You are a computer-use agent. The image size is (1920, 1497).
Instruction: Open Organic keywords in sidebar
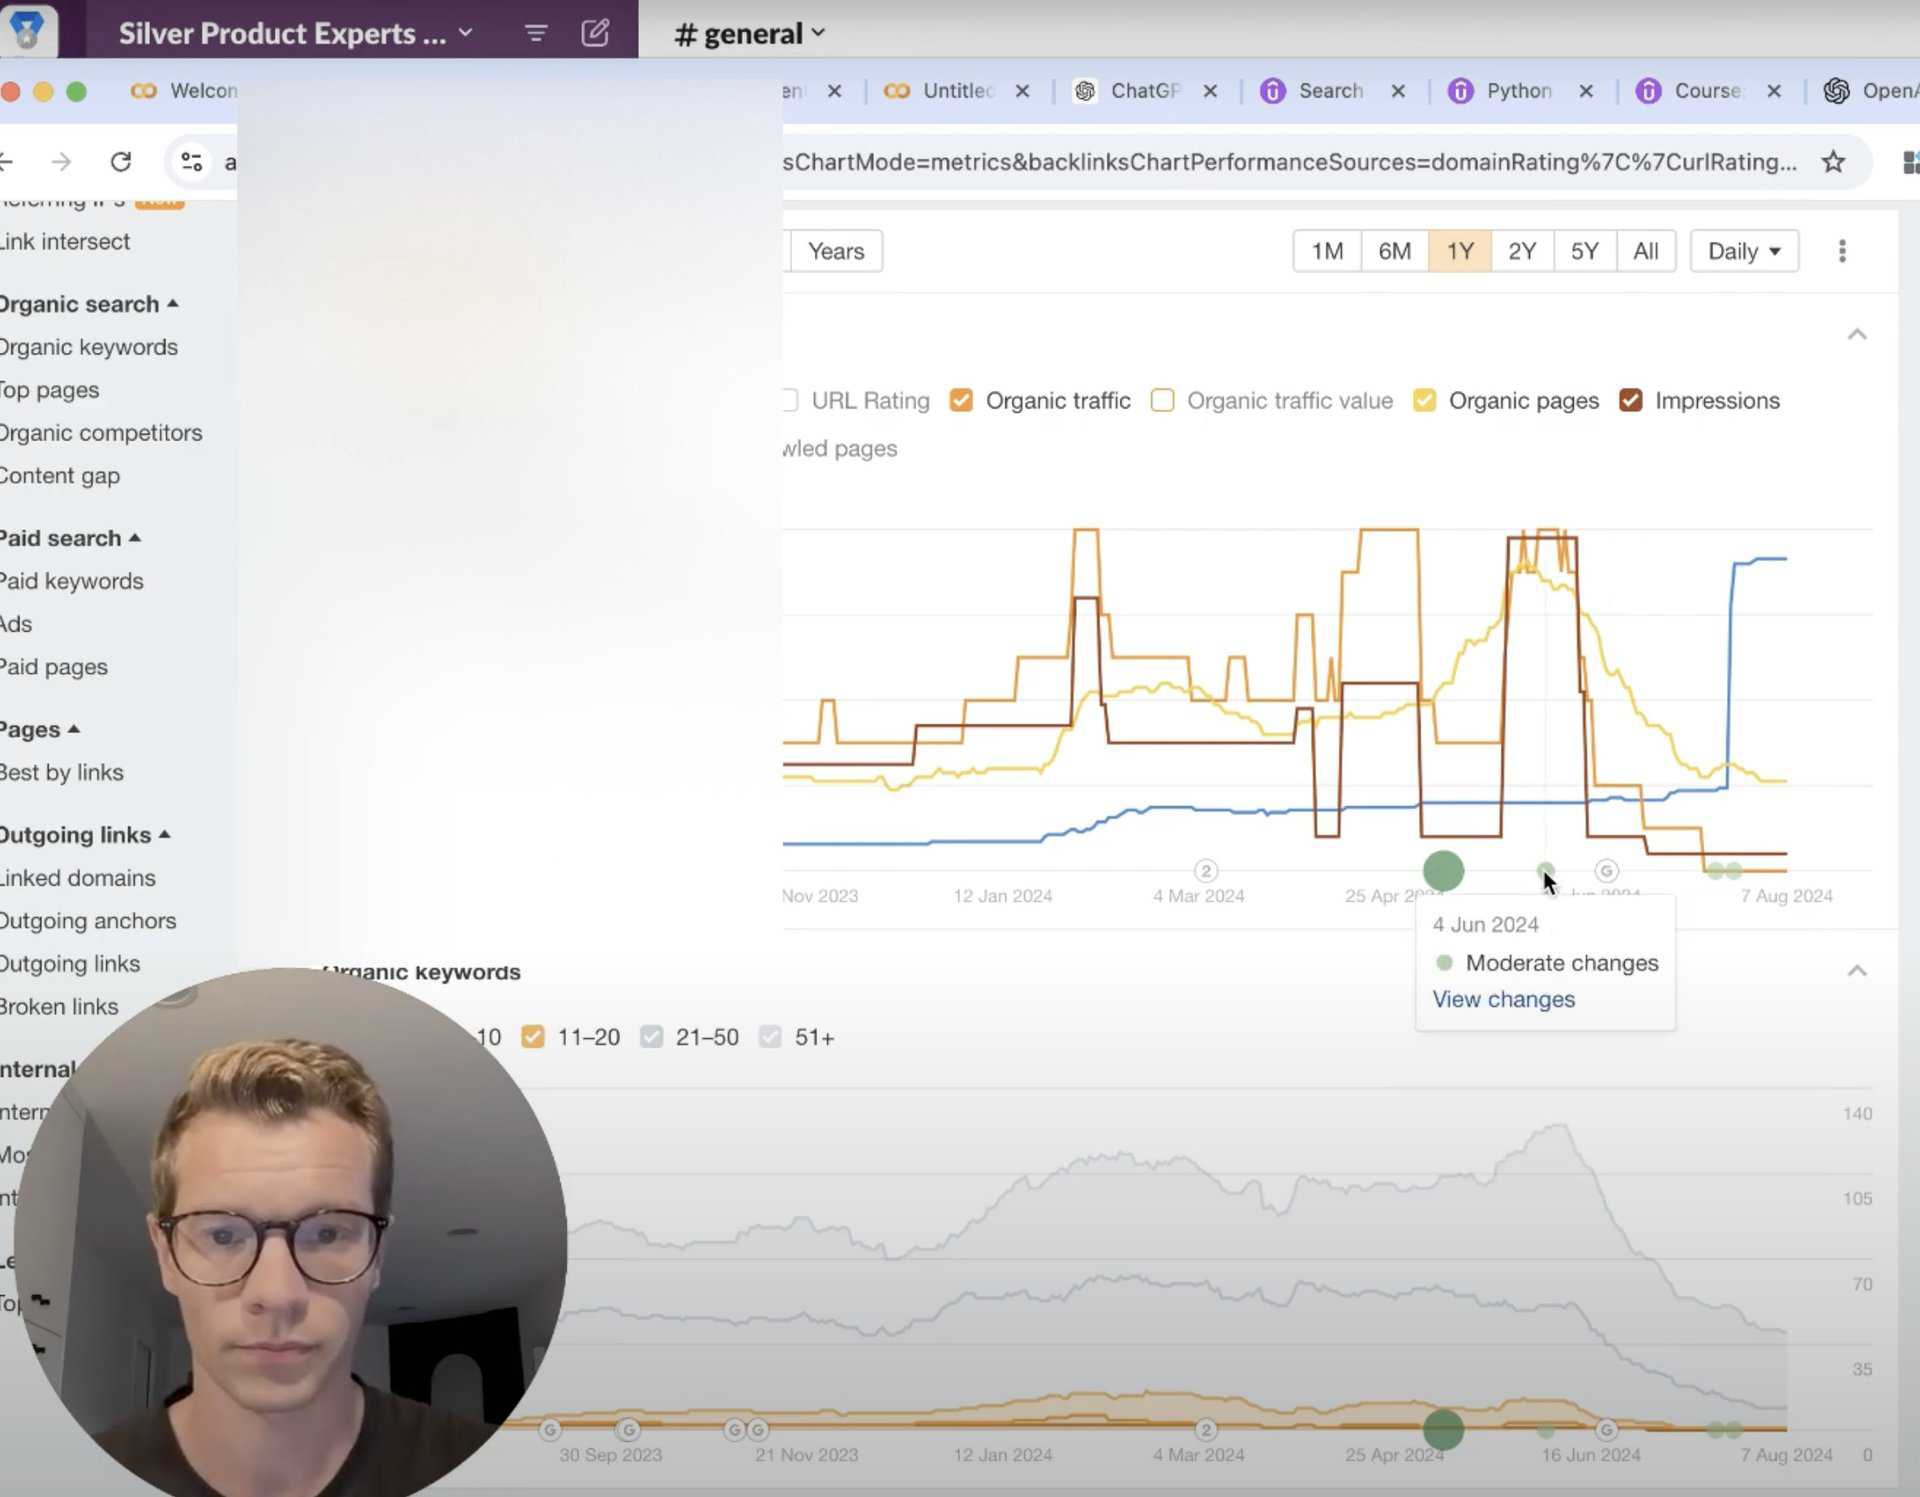pyautogui.click(x=89, y=347)
